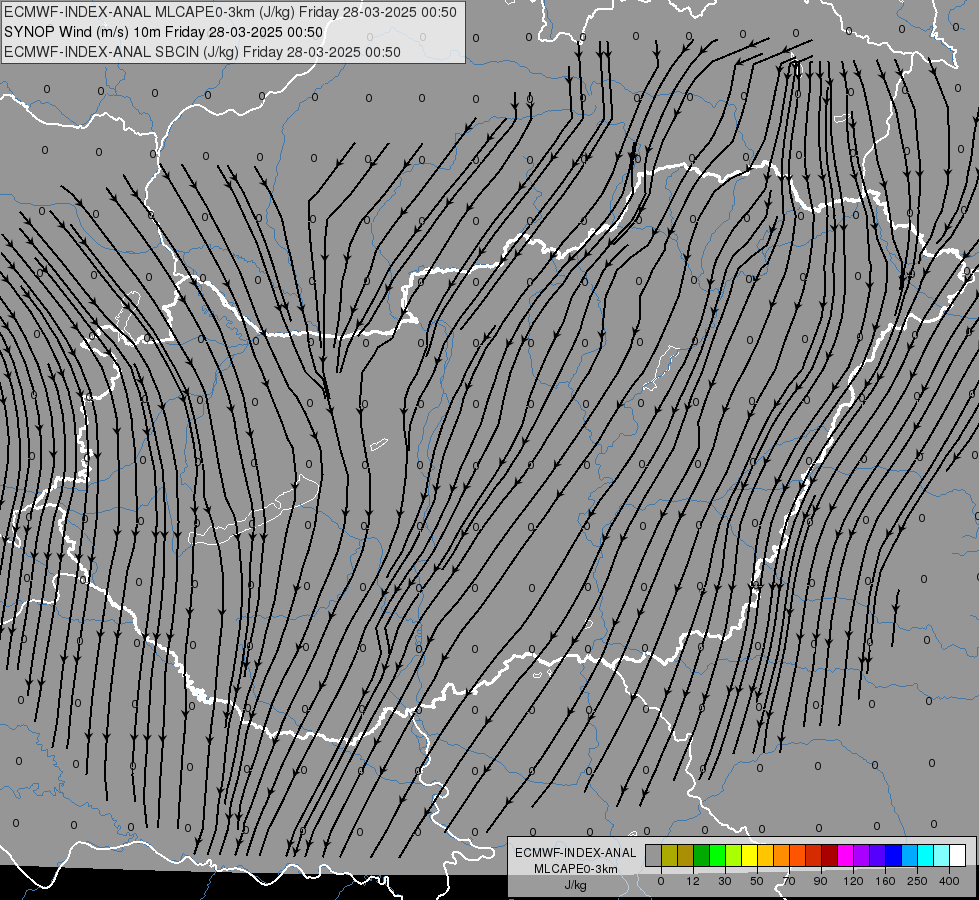The height and width of the screenshot is (900, 979).
Task: Select the olive-yellow legend swatch next to gray
Action: pos(670,855)
